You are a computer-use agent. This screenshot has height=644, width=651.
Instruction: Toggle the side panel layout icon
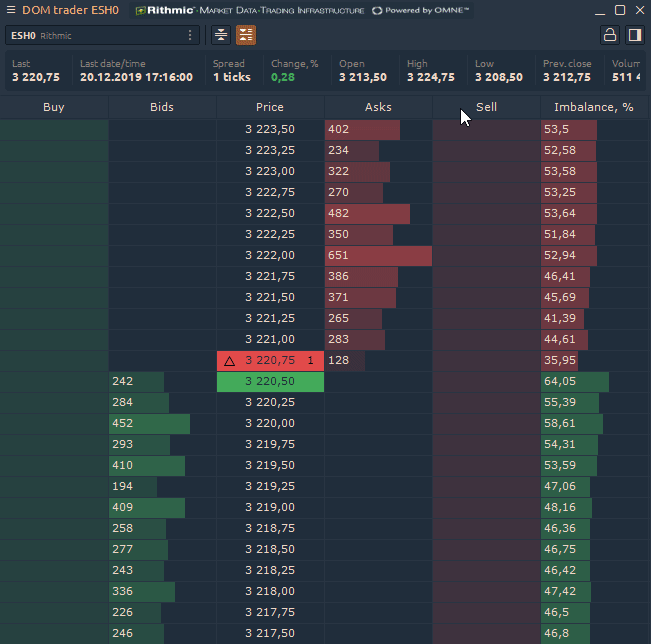point(635,35)
